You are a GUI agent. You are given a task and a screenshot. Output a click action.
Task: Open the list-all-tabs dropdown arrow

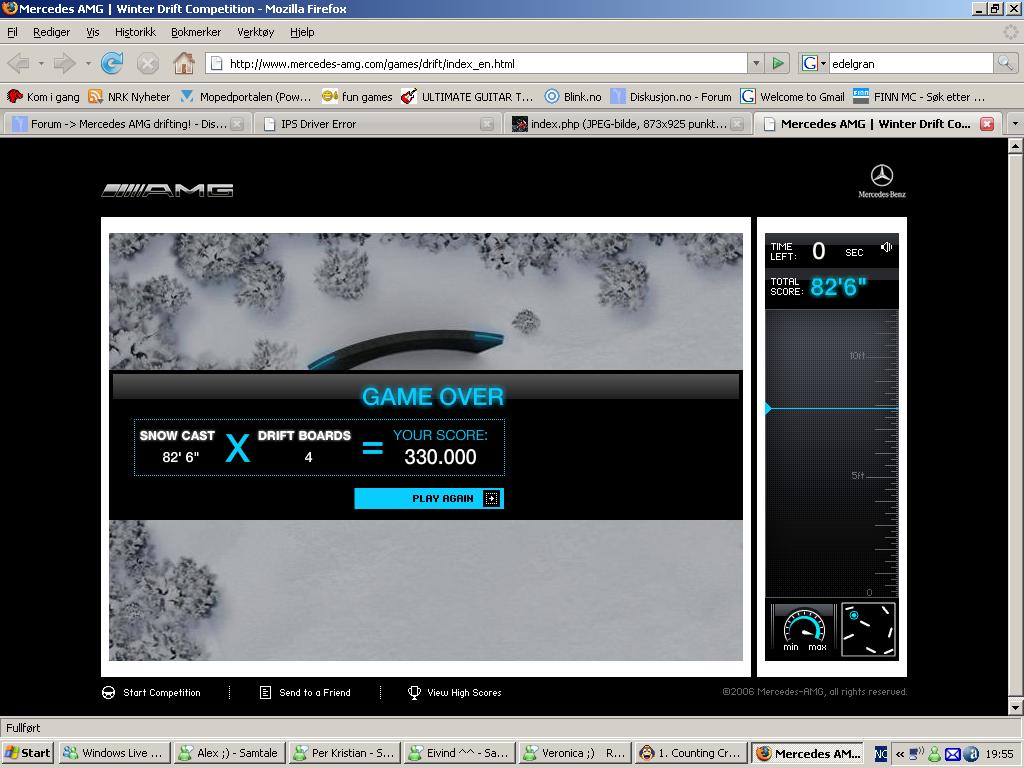pyautogui.click(x=1015, y=123)
